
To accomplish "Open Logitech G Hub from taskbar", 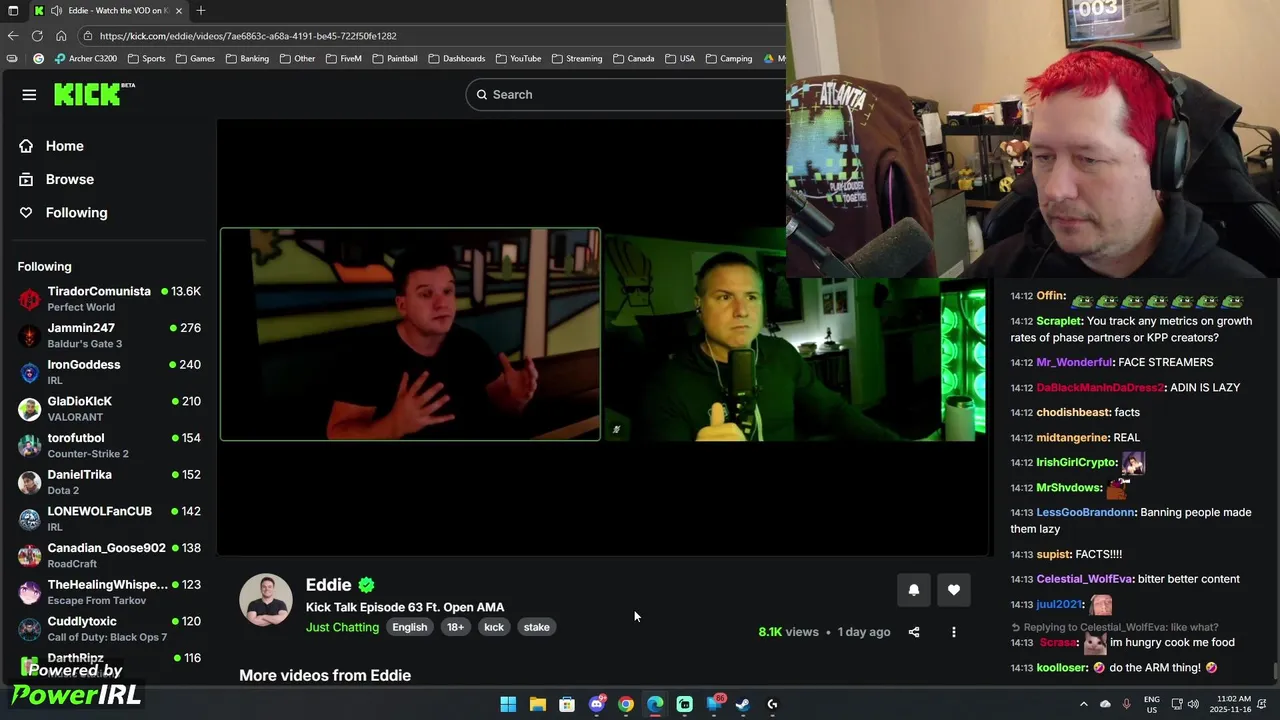I will tap(772, 704).
